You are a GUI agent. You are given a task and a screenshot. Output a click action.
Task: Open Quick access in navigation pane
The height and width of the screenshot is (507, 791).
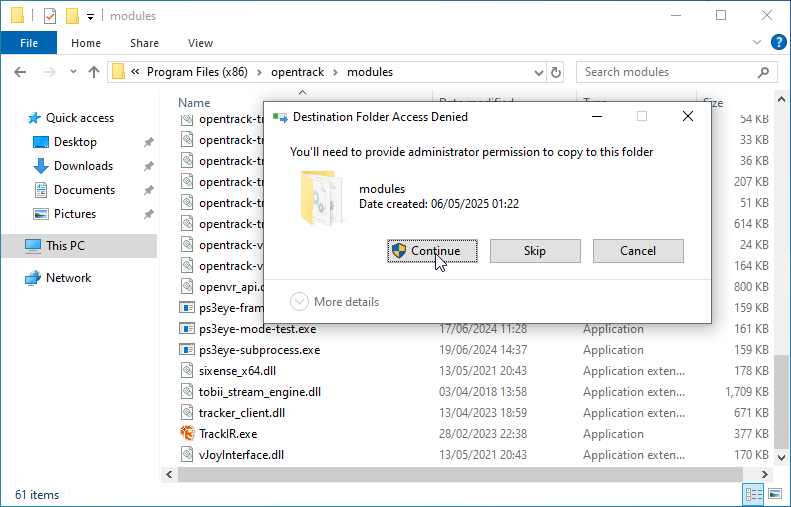[80, 118]
